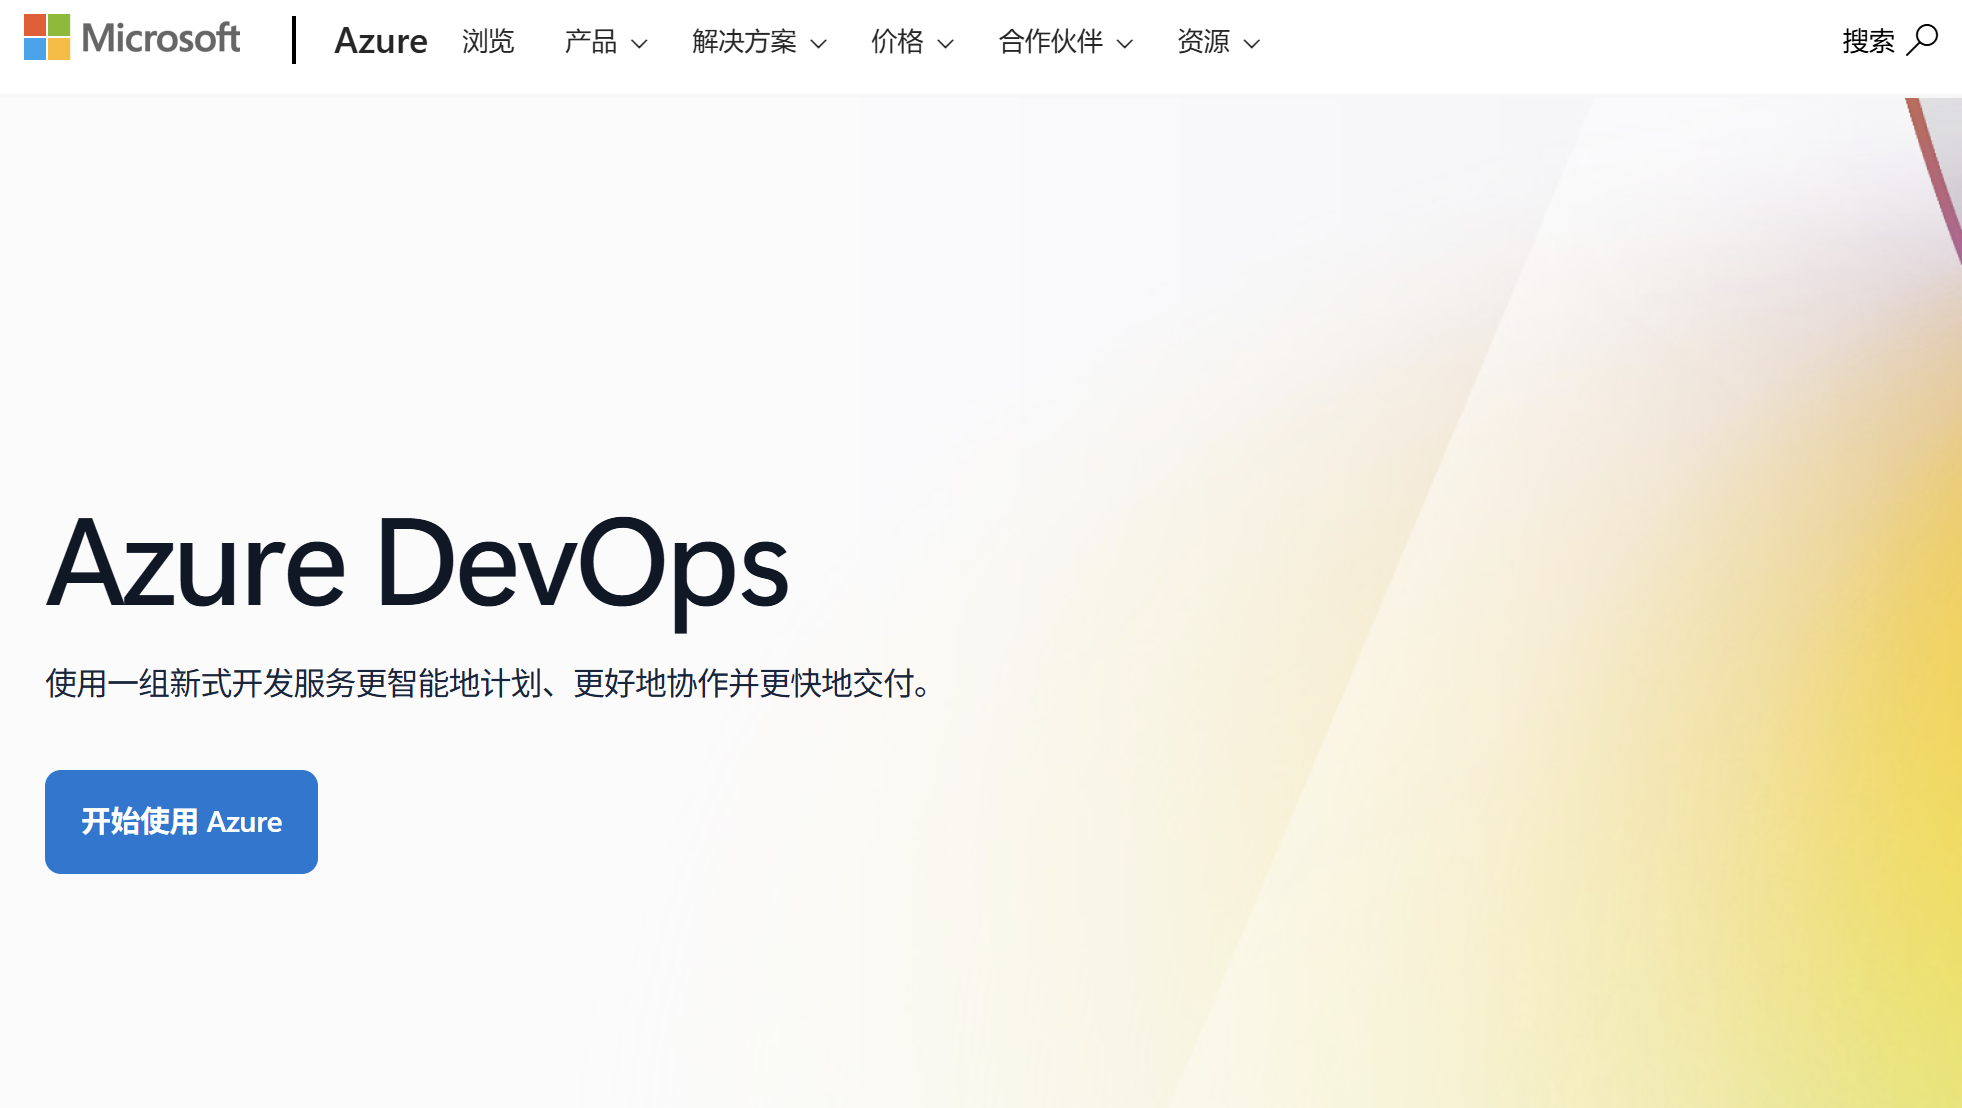Screen dimensions: 1962x1108
Task: Click the subtitle text 使用一组新式开发服务更智能地计划
Action: click(294, 684)
